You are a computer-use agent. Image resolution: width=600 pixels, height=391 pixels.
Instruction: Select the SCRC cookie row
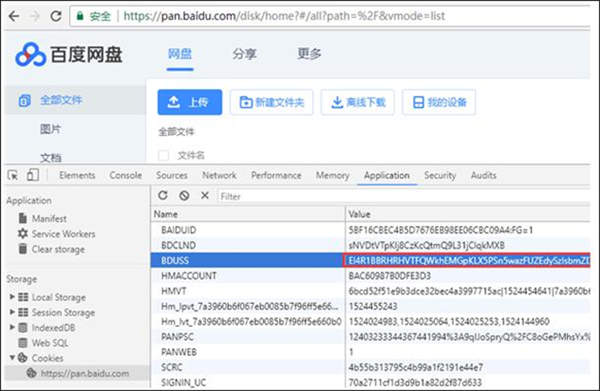point(370,367)
